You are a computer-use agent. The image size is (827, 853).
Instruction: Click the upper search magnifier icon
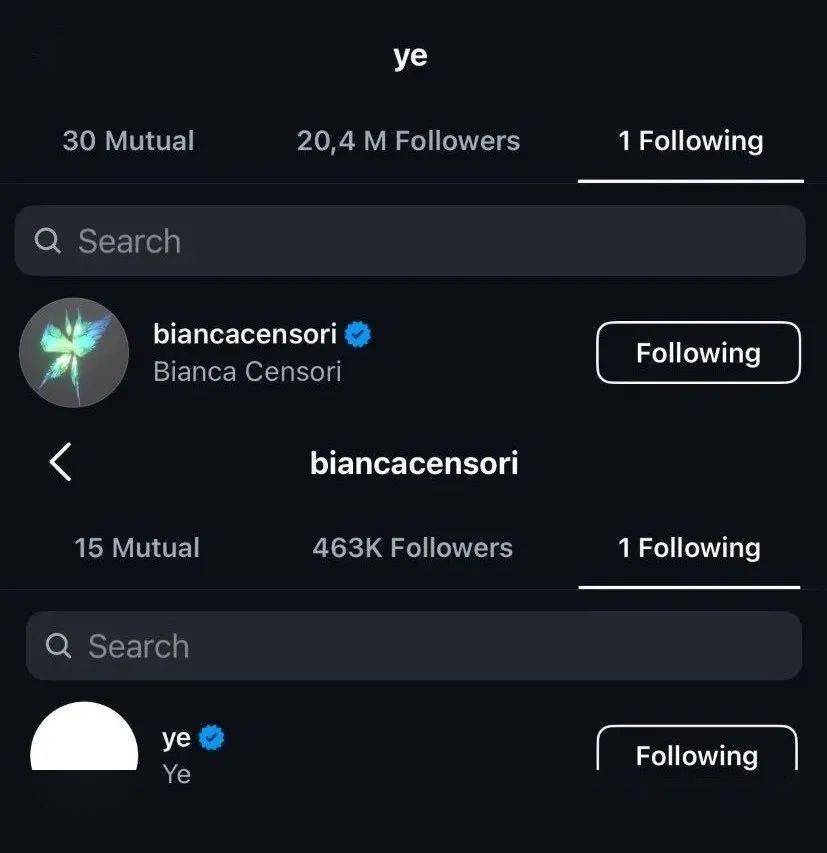pos(48,241)
